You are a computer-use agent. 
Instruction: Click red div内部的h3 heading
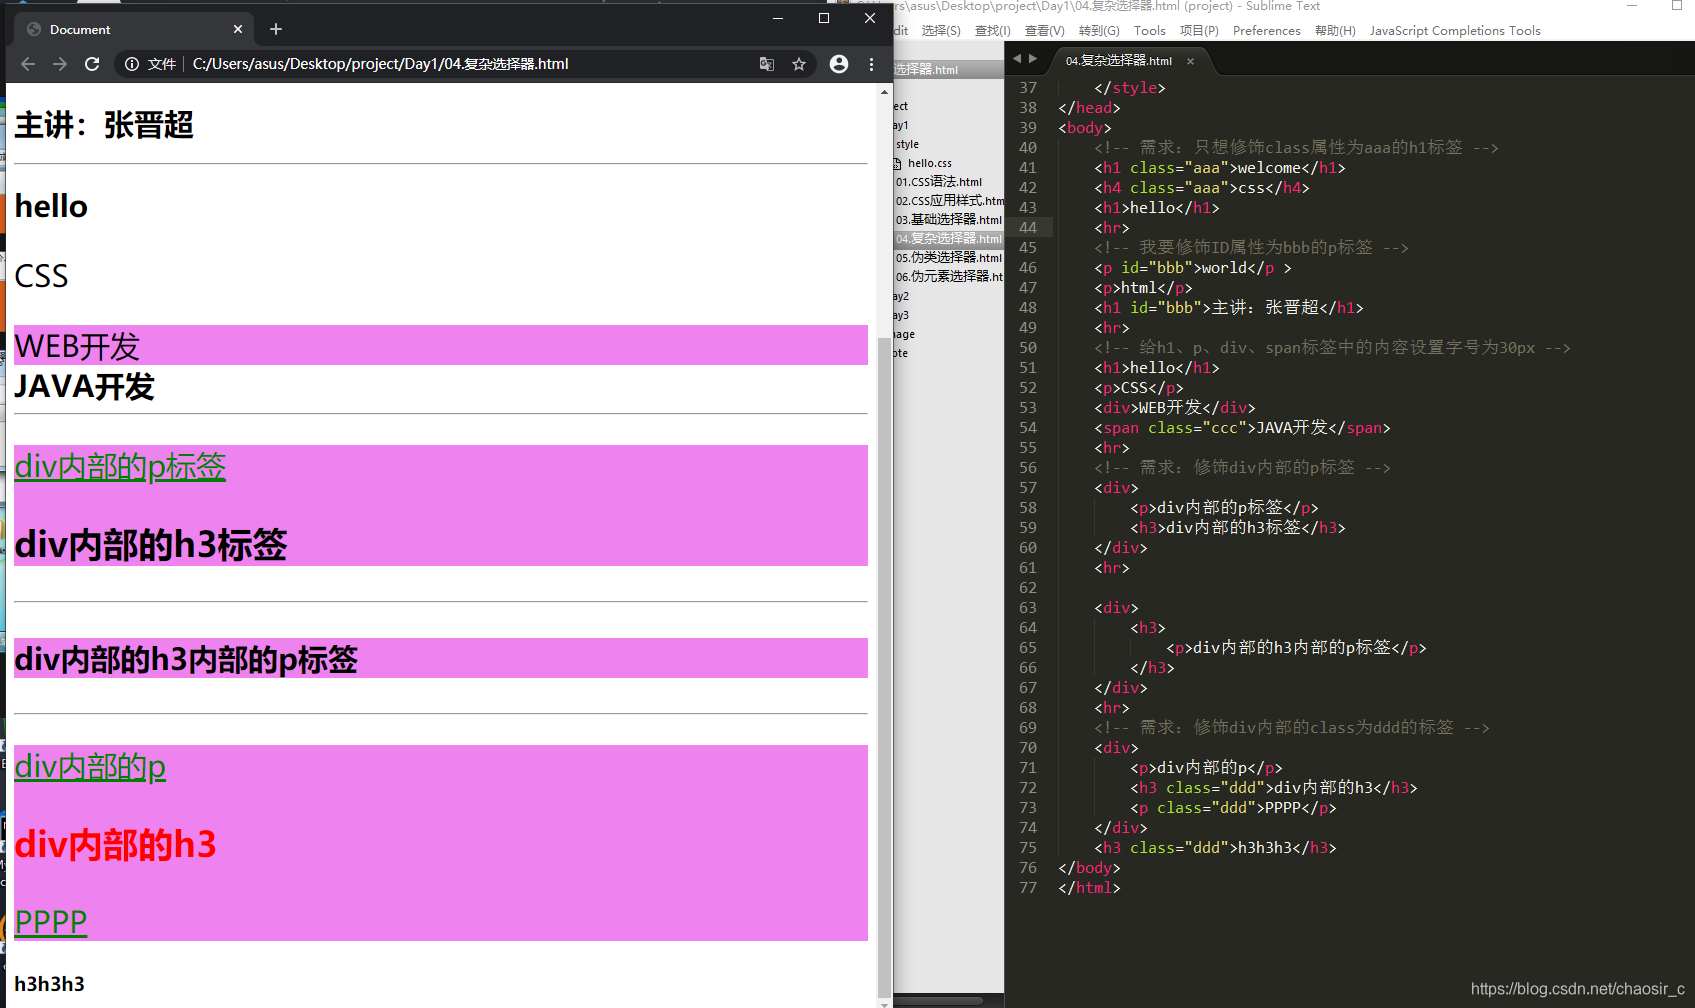115,845
